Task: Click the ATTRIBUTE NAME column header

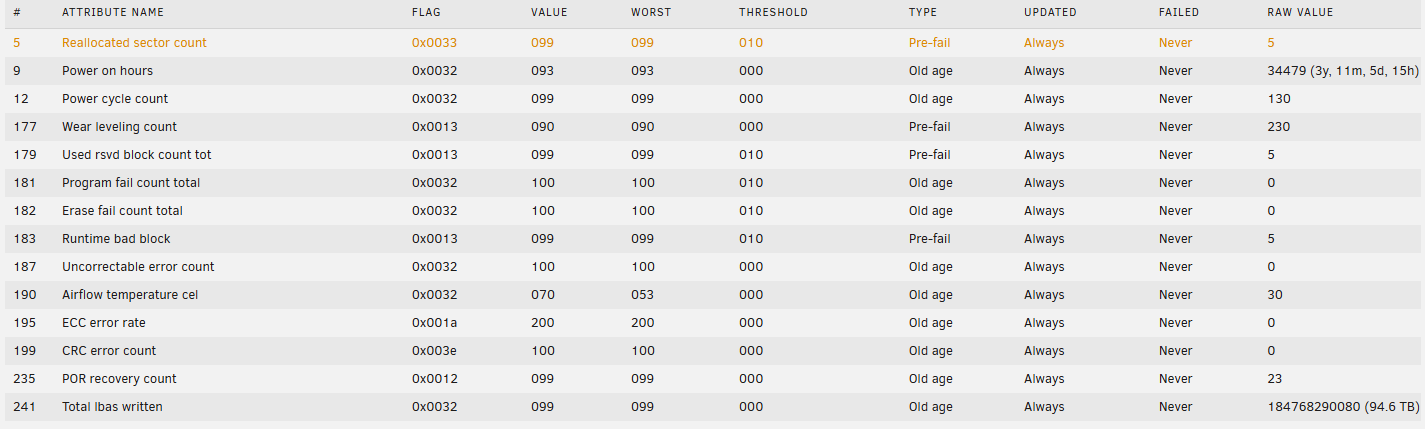Action: point(112,12)
